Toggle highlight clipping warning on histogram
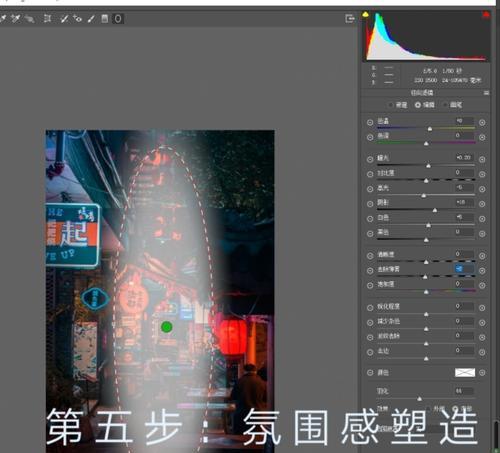The height and width of the screenshot is (453, 500). 486,15
